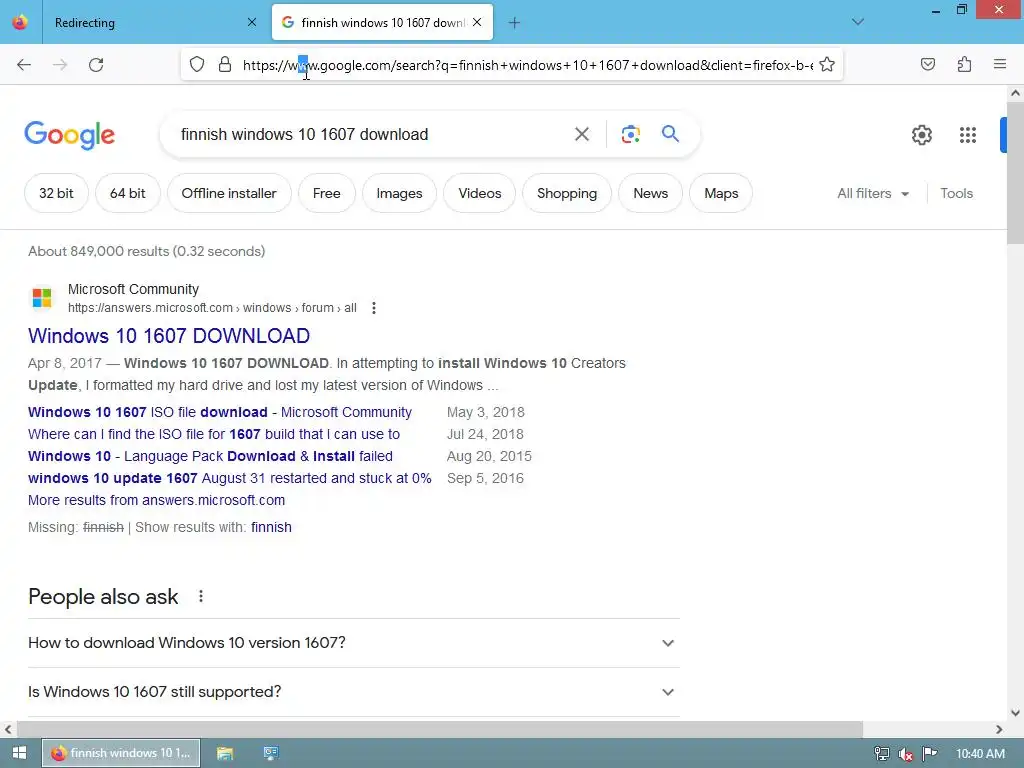Image resolution: width=1024 pixels, height=768 pixels.
Task: Open network tray icon
Action: [882, 754]
